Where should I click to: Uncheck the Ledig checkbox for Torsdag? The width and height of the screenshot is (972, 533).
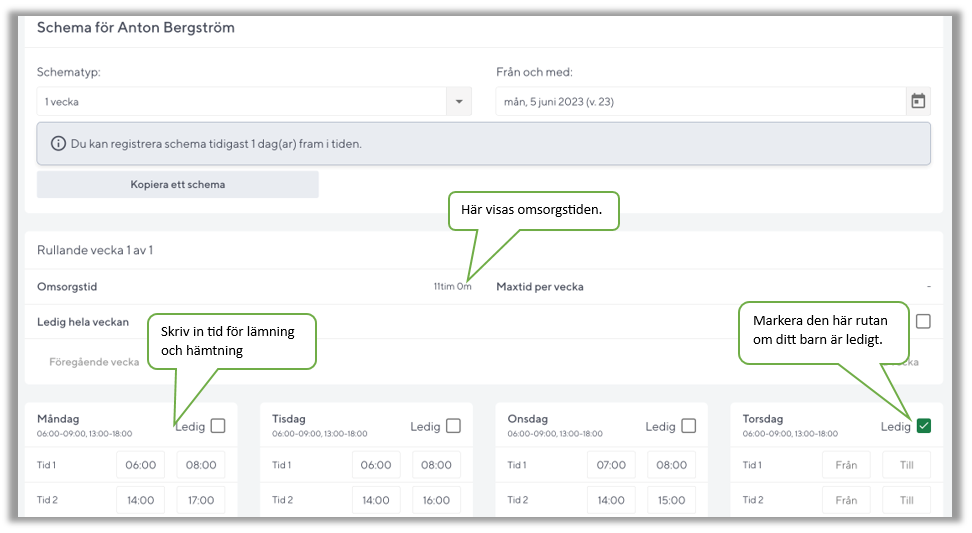(924, 426)
